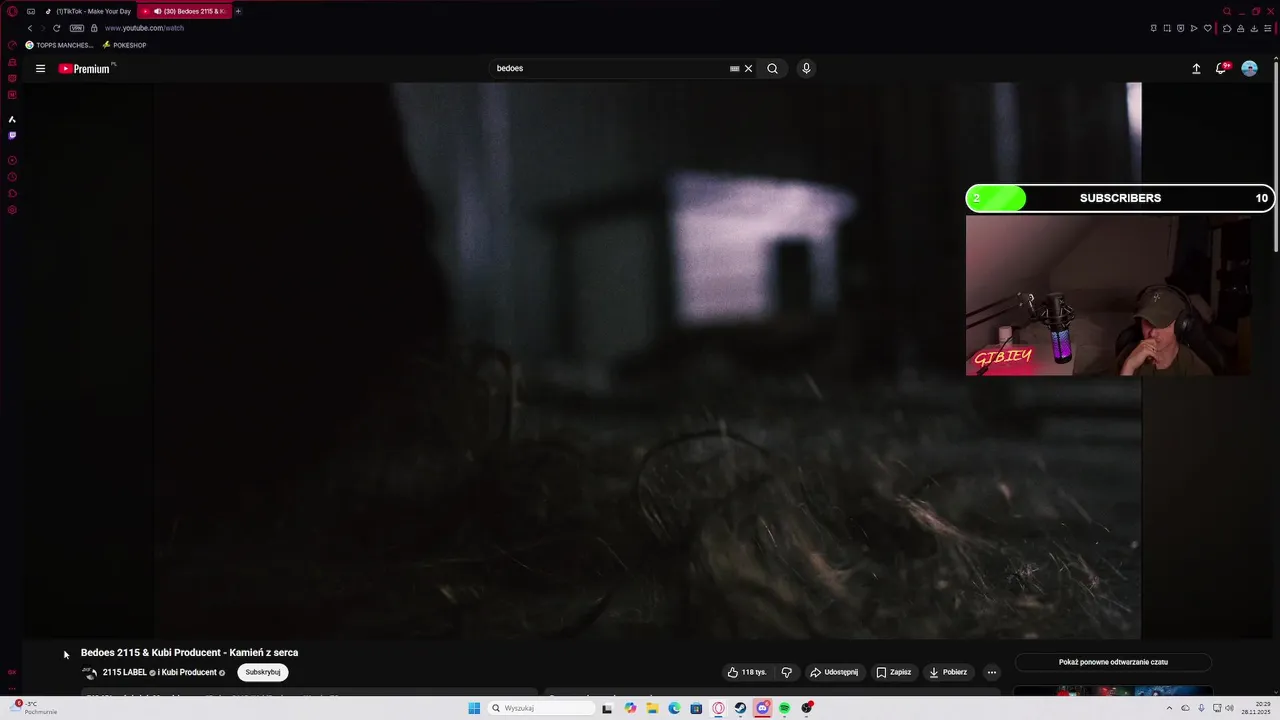Expand hidden system tray icons chevron
Screen dimensions: 1280x720
[1170, 708]
